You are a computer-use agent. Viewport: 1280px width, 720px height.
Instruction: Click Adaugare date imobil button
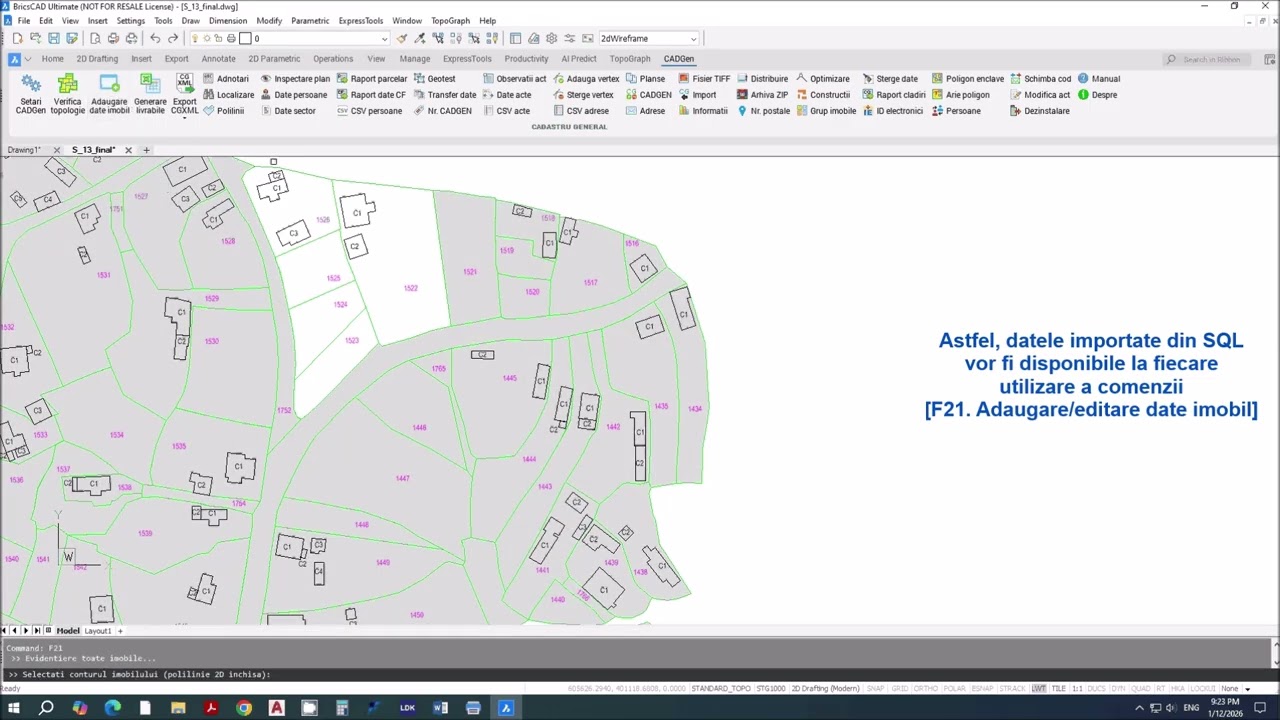109,94
